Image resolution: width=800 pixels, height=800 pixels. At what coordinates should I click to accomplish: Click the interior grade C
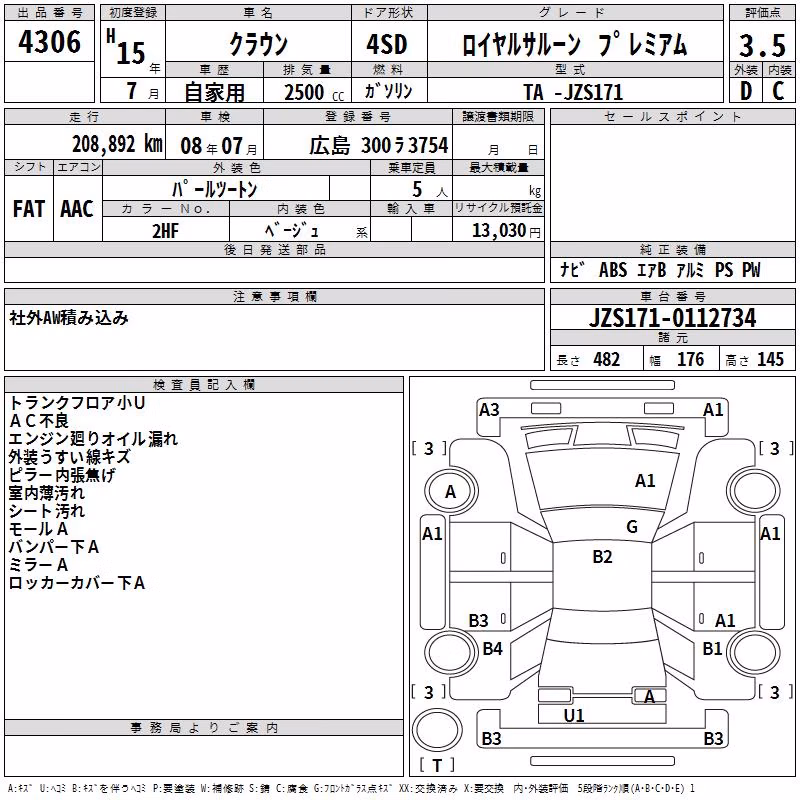point(778,91)
